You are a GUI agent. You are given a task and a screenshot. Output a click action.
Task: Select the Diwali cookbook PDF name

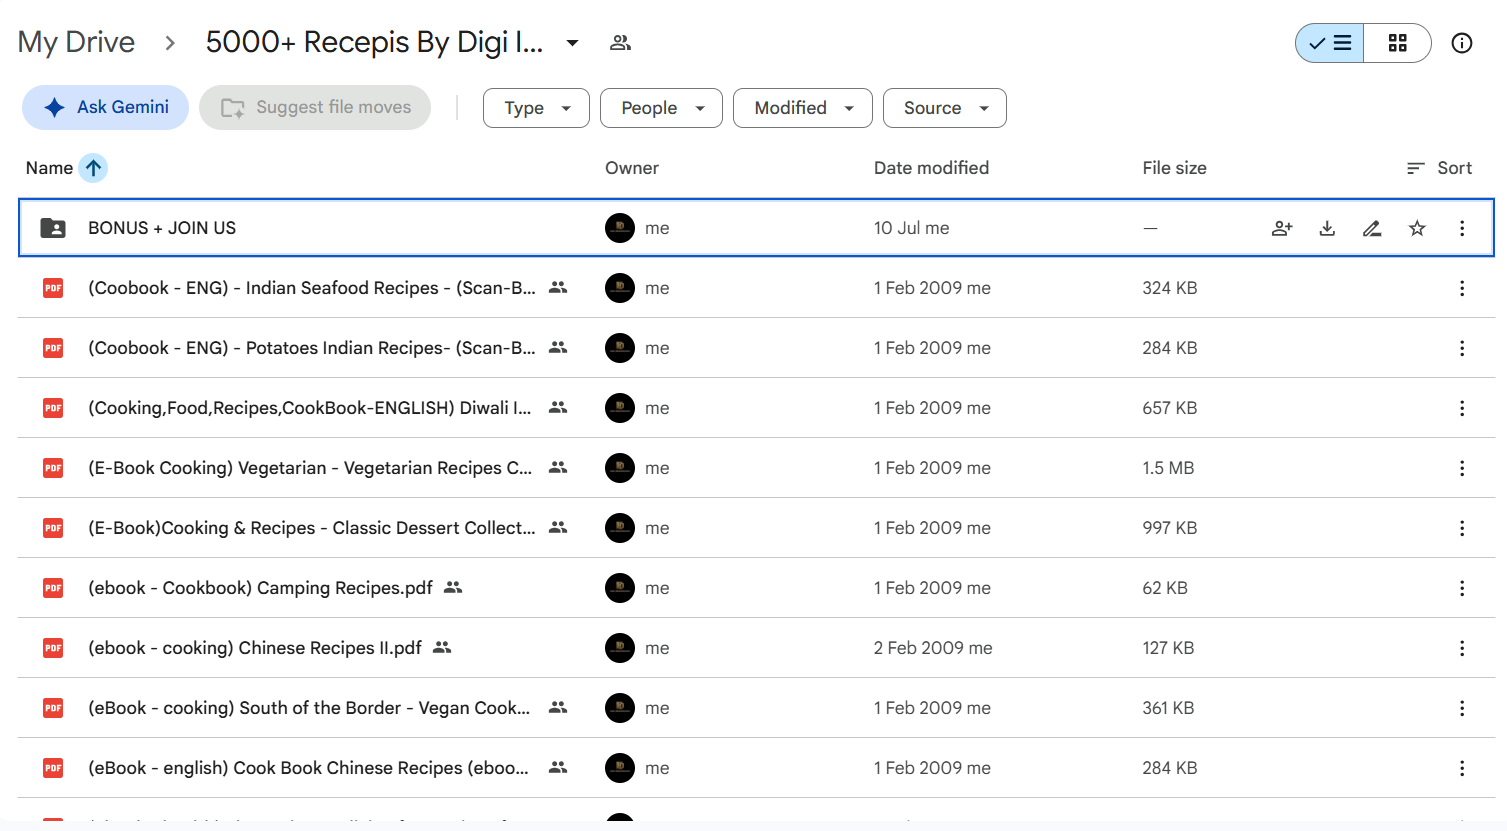pos(310,408)
